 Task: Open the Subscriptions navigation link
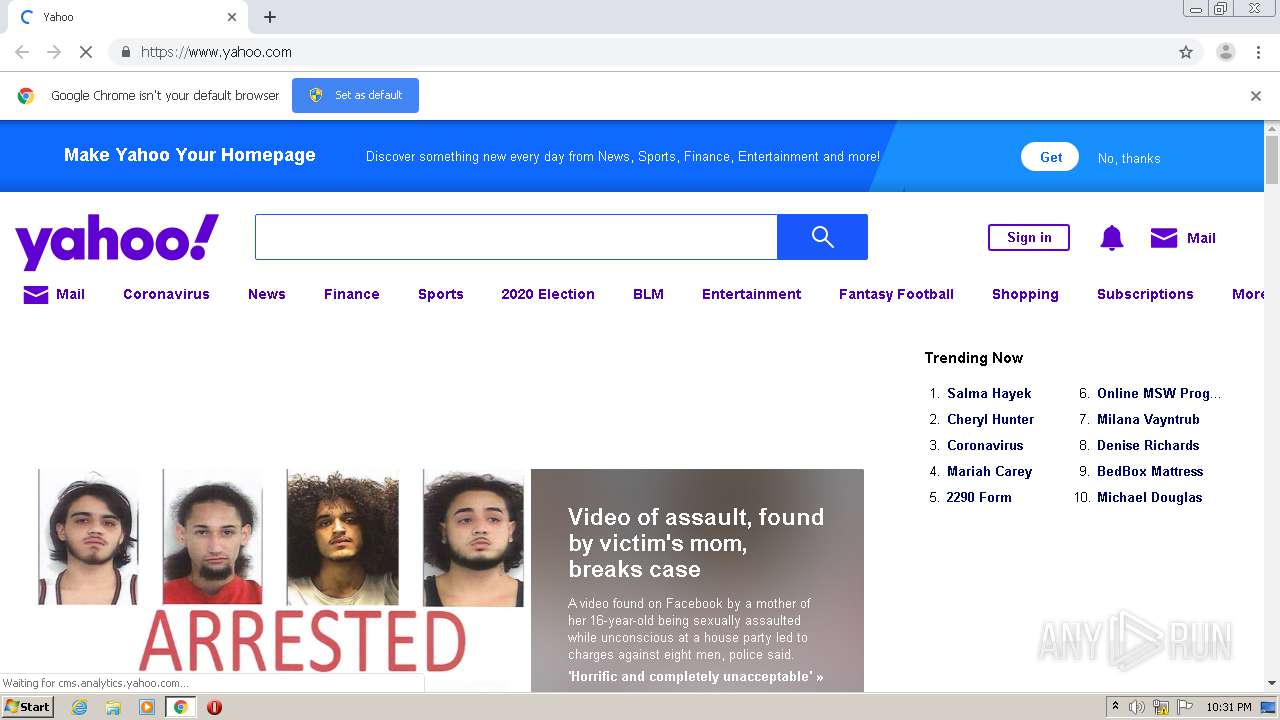(x=1145, y=294)
